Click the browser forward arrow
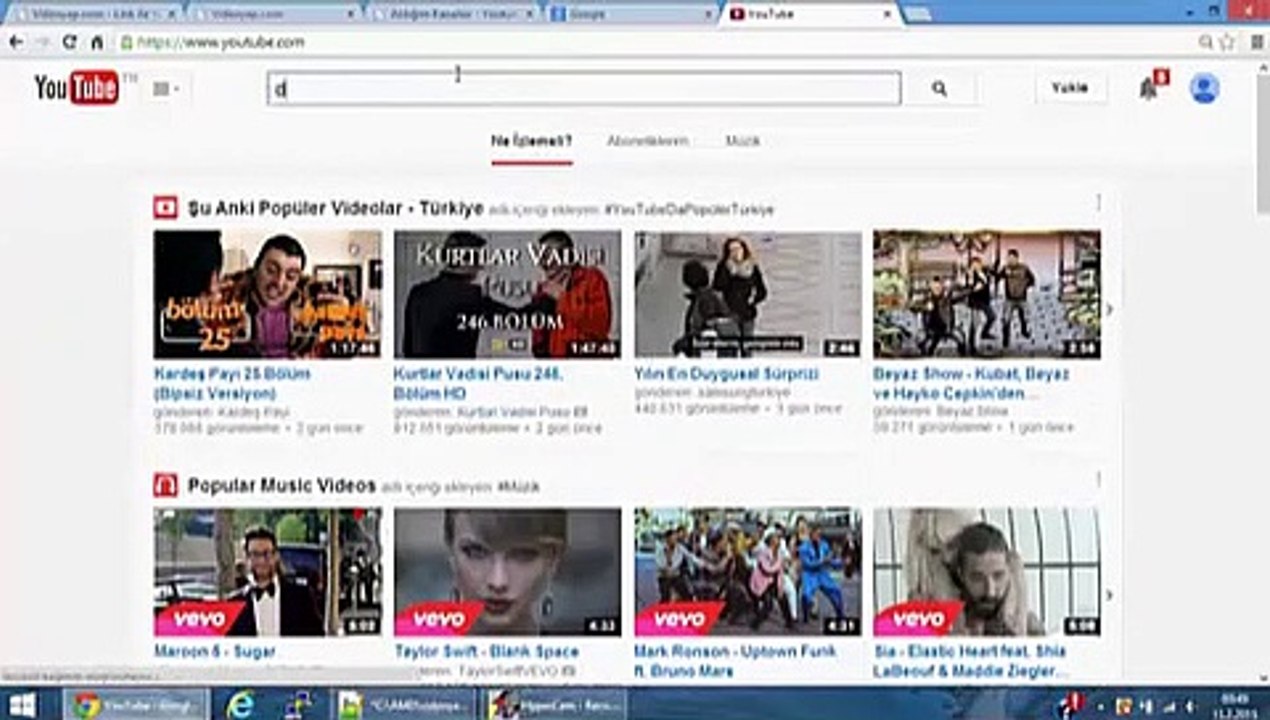 pos(42,42)
